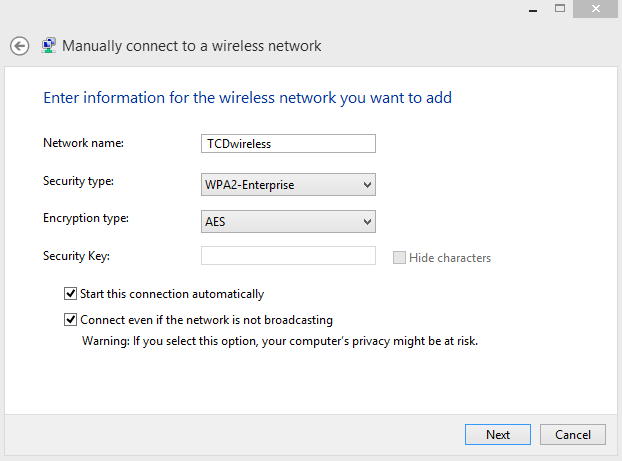Tick the Hide characters checkbox
Viewport: 622px width, 461px height.
click(399, 257)
